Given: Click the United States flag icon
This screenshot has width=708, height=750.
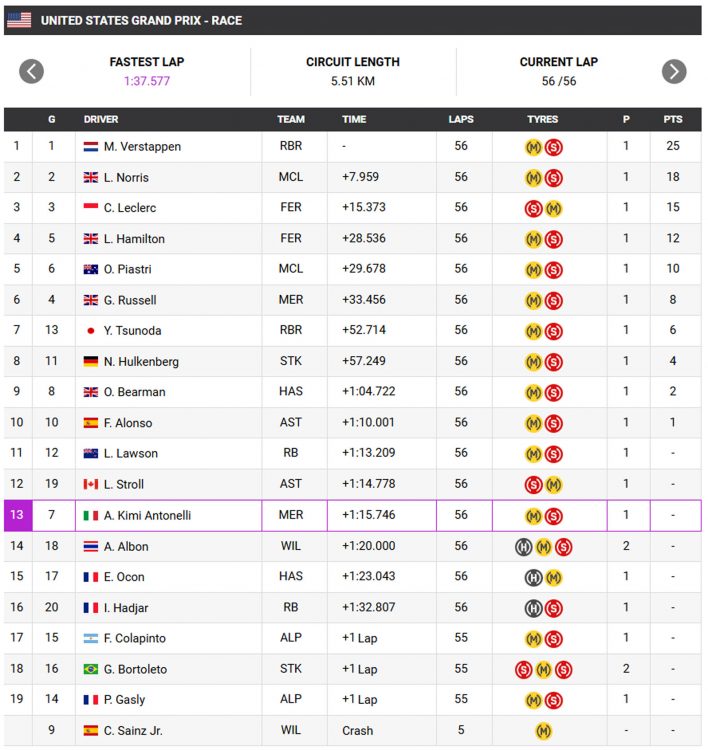Looking at the screenshot, I should [19, 20].
